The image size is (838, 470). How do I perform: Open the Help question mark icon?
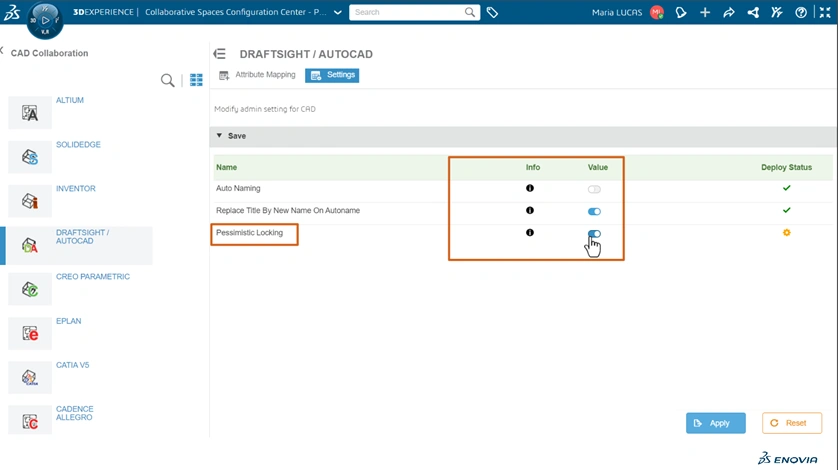tap(801, 13)
